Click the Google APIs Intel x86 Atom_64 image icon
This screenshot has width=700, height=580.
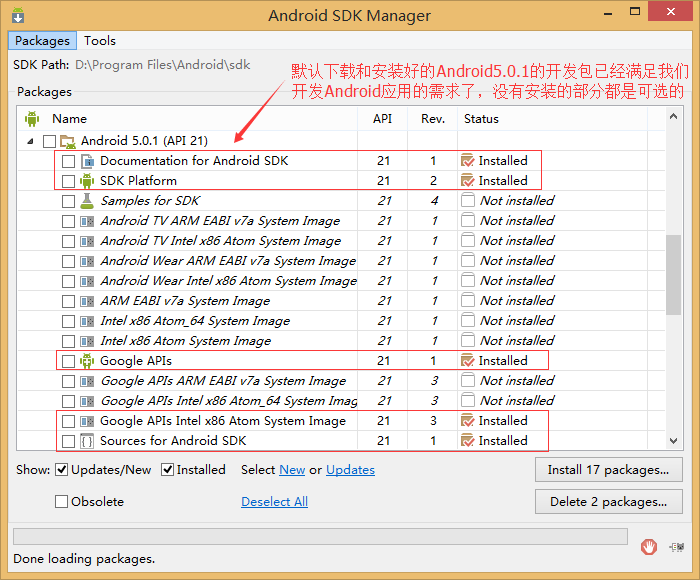87,401
